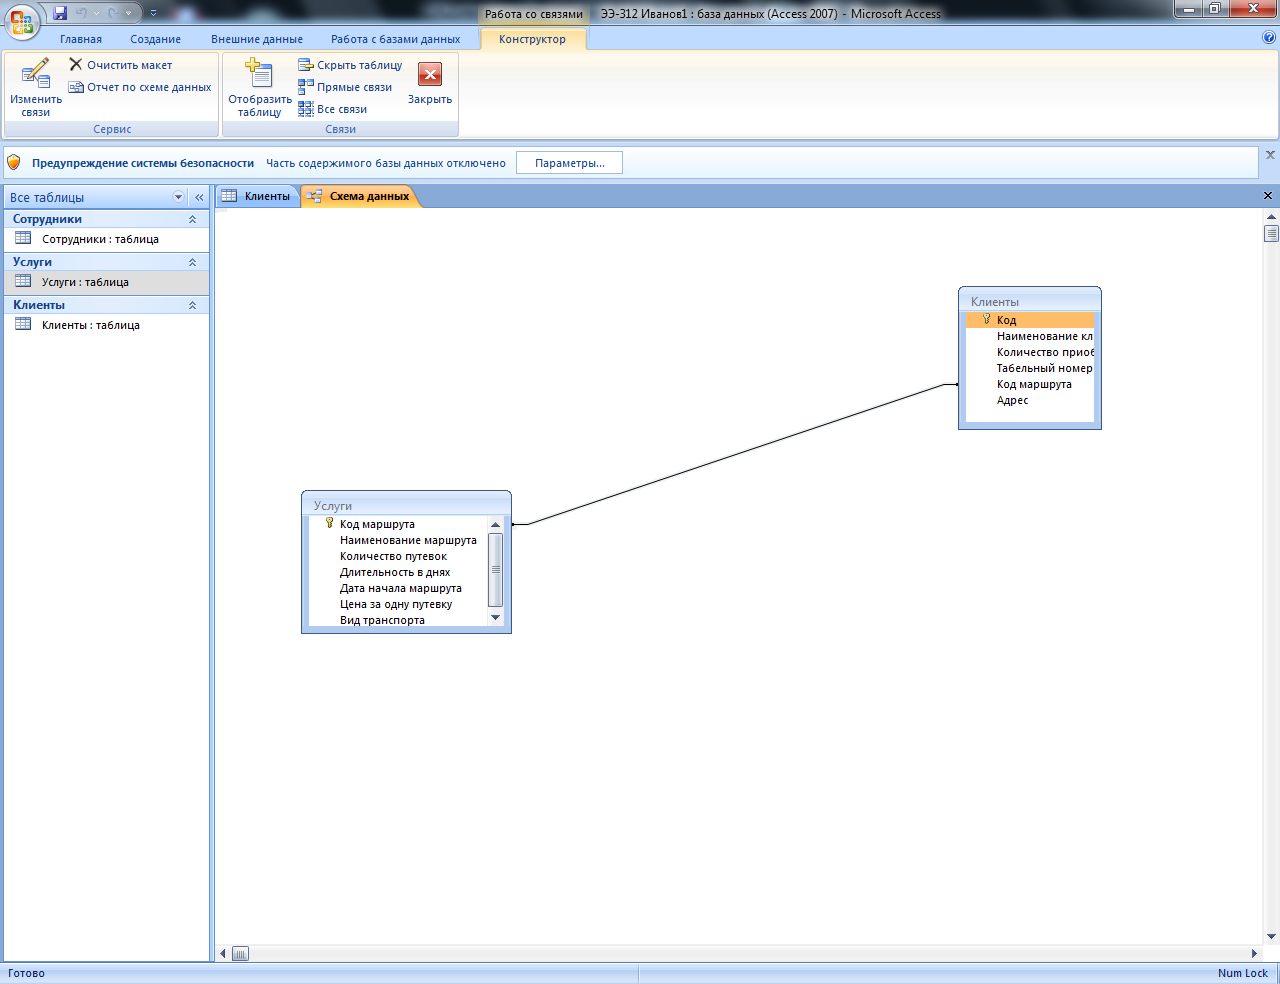This screenshot has height=984, width=1280.
Task: Select the Услуги table box title bar
Action: [406, 505]
